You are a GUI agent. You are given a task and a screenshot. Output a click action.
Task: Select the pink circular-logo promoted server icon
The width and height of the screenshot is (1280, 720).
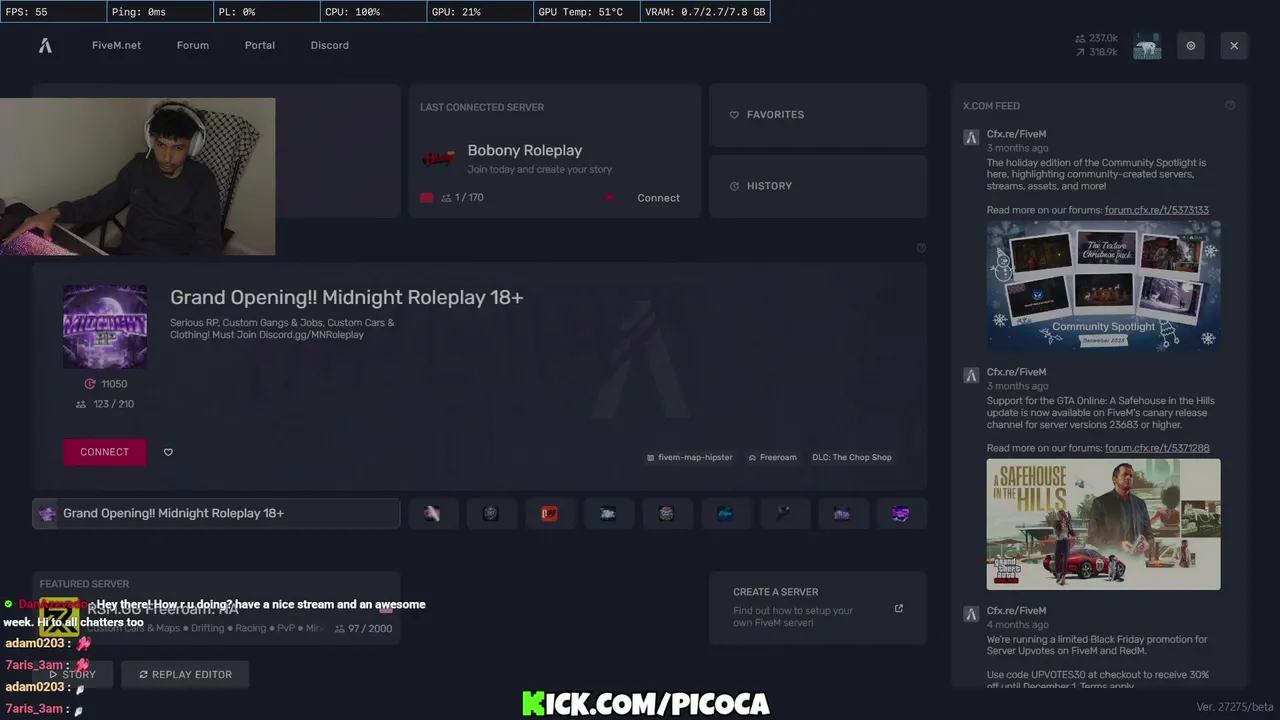pyautogui.click(x=666, y=513)
